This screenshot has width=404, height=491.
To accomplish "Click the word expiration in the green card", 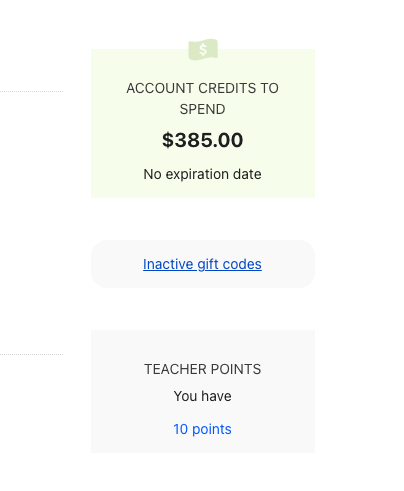I will [x=197, y=174].
